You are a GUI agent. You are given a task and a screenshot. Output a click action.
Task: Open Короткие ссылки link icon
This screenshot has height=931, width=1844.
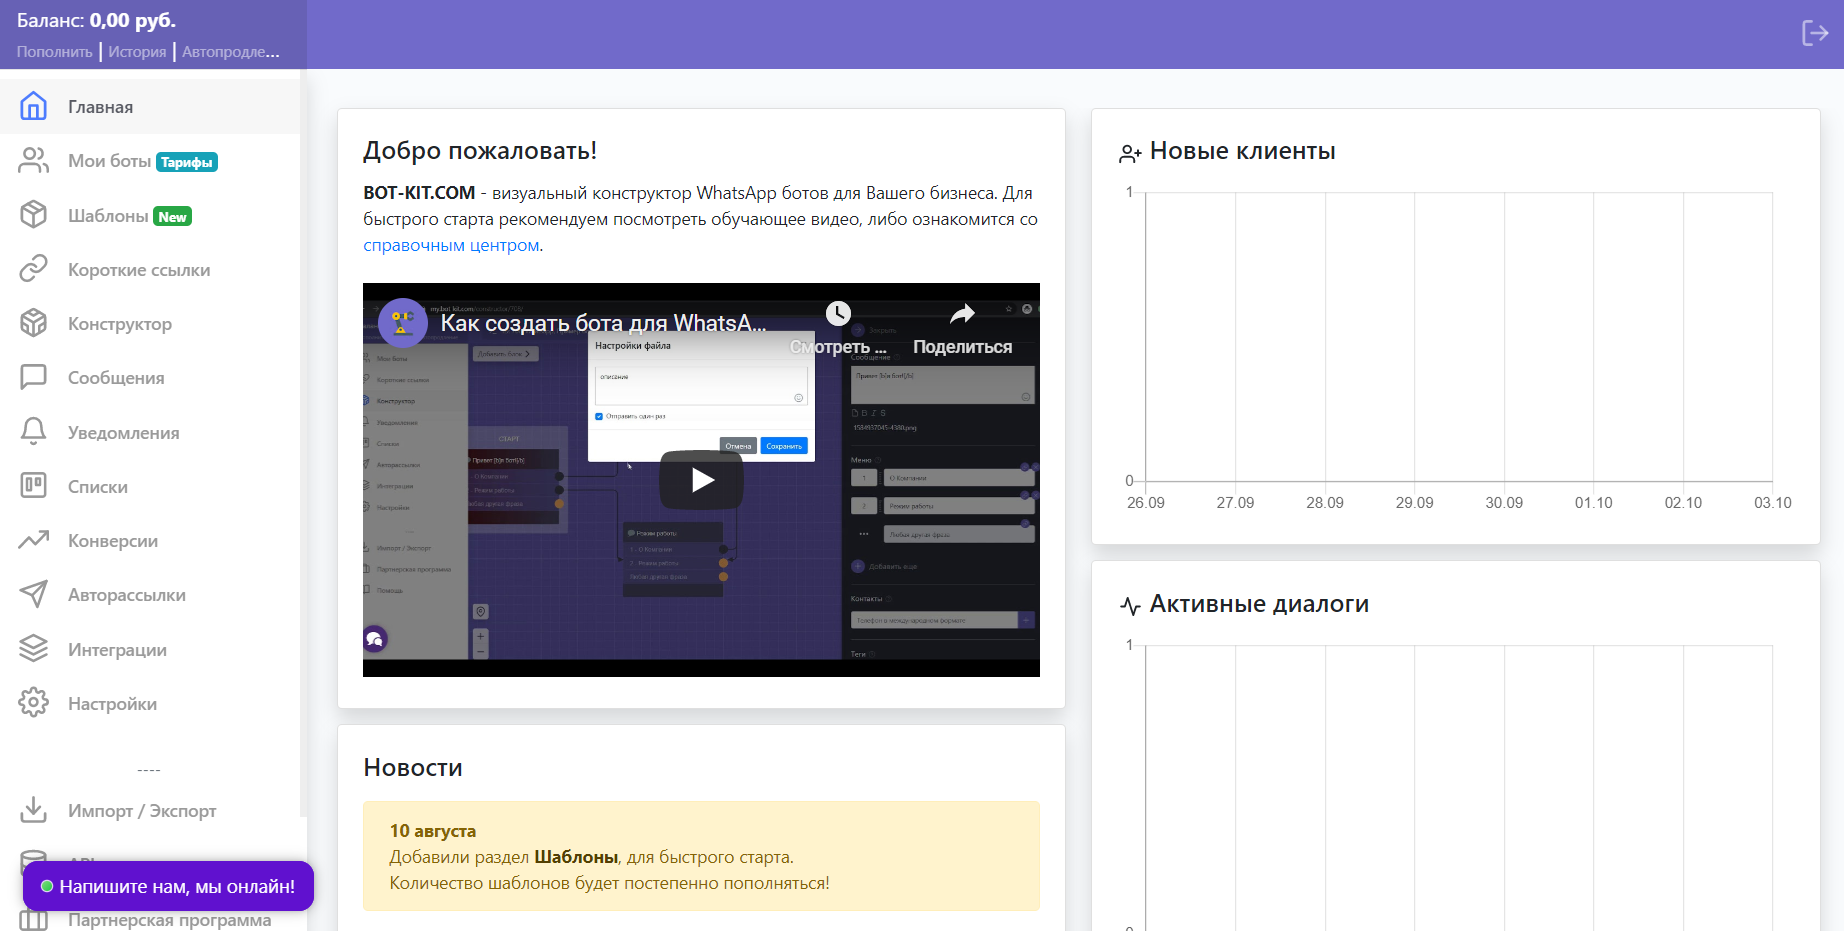click(x=34, y=269)
